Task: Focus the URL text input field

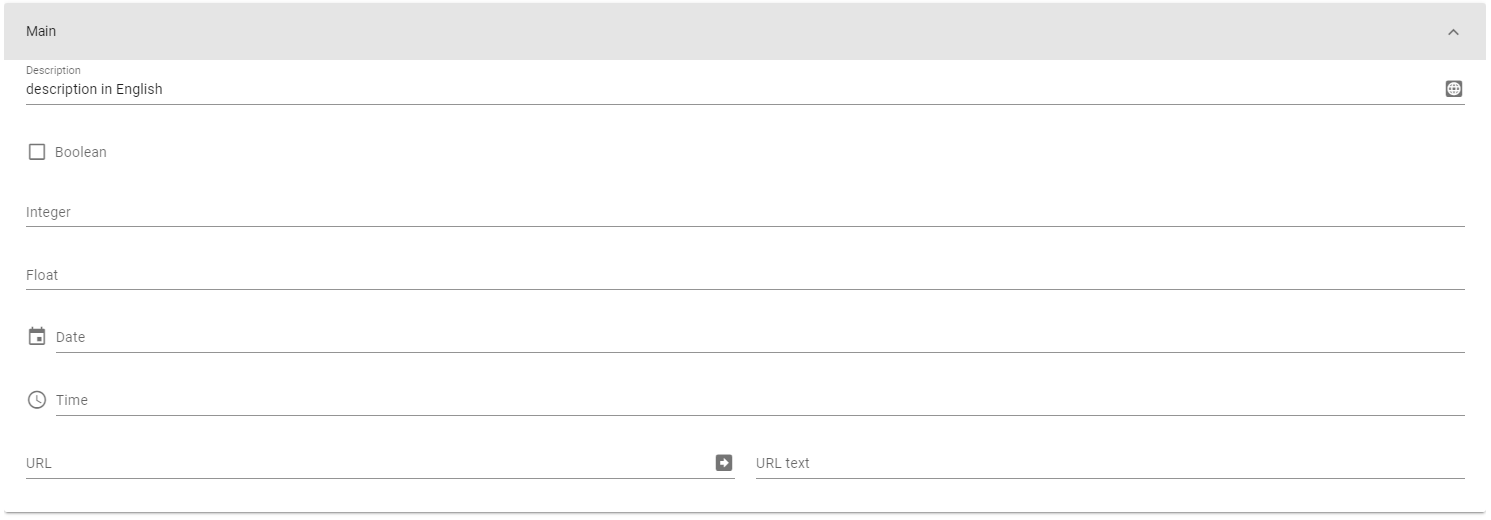Action: coord(1110,463)
